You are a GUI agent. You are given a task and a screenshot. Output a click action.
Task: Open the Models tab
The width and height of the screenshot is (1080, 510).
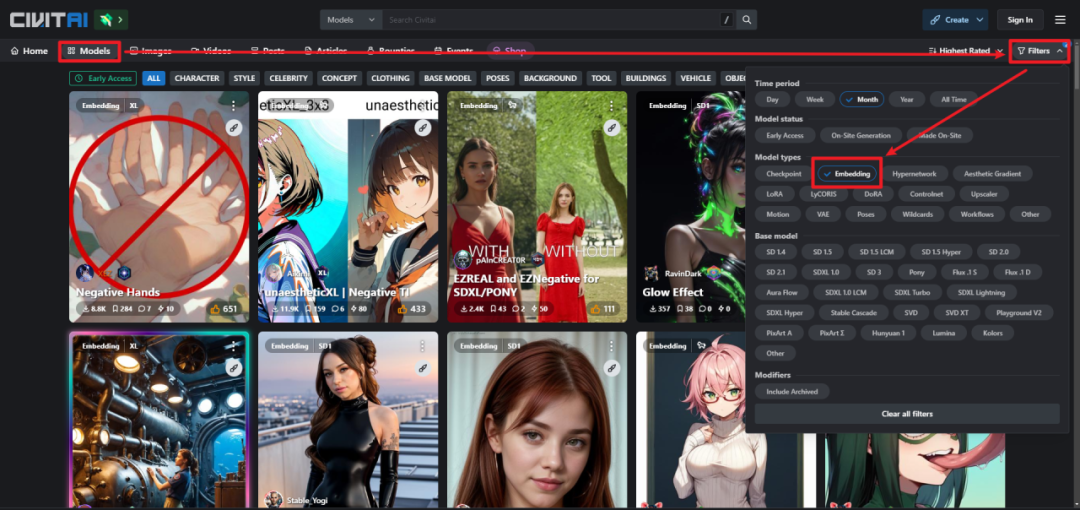pos(90,51)
